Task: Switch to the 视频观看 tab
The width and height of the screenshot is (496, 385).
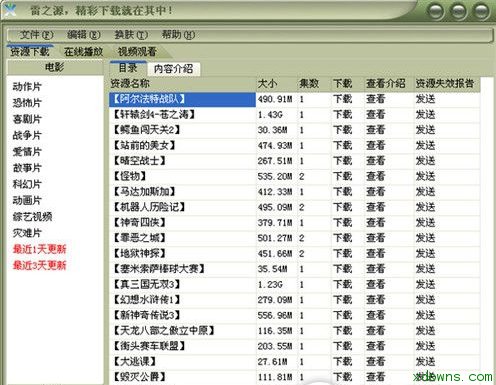Action: [137, 52]
